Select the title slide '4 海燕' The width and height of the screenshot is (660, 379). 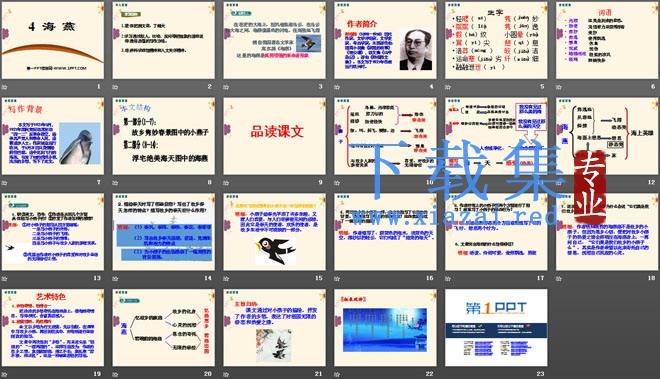tap(53, 40)
